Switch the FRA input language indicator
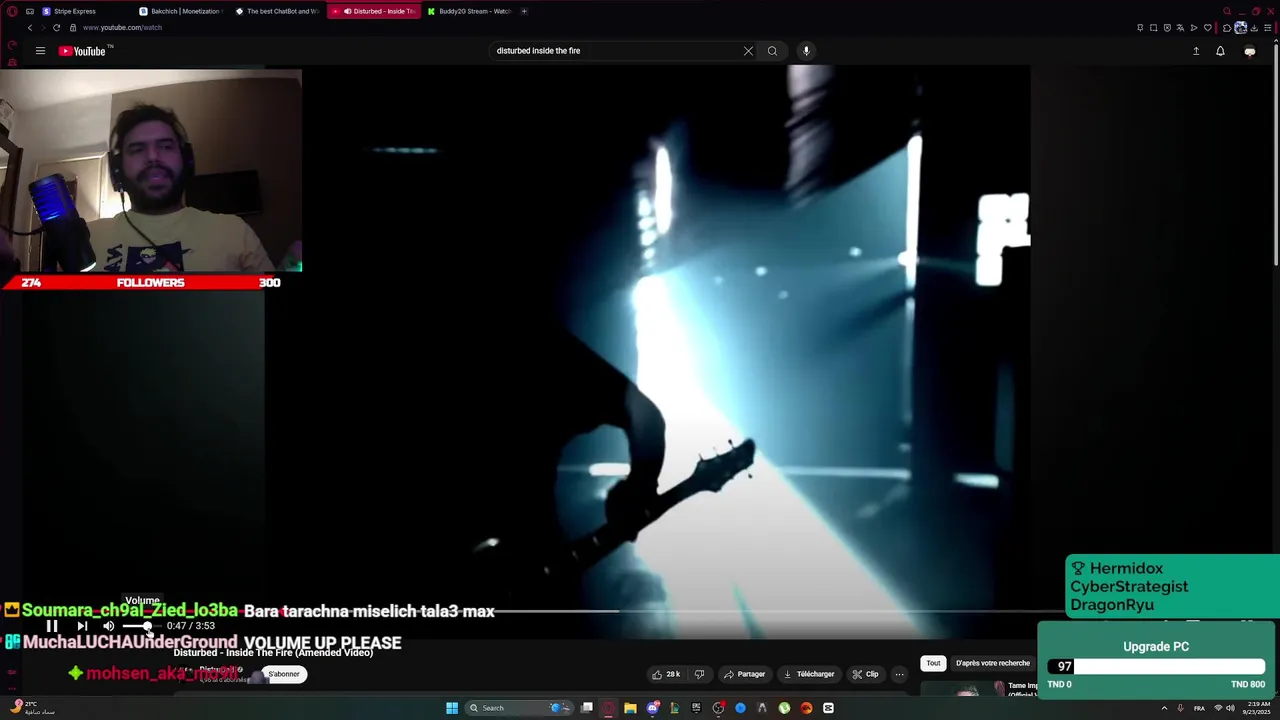 (1199, 708)
